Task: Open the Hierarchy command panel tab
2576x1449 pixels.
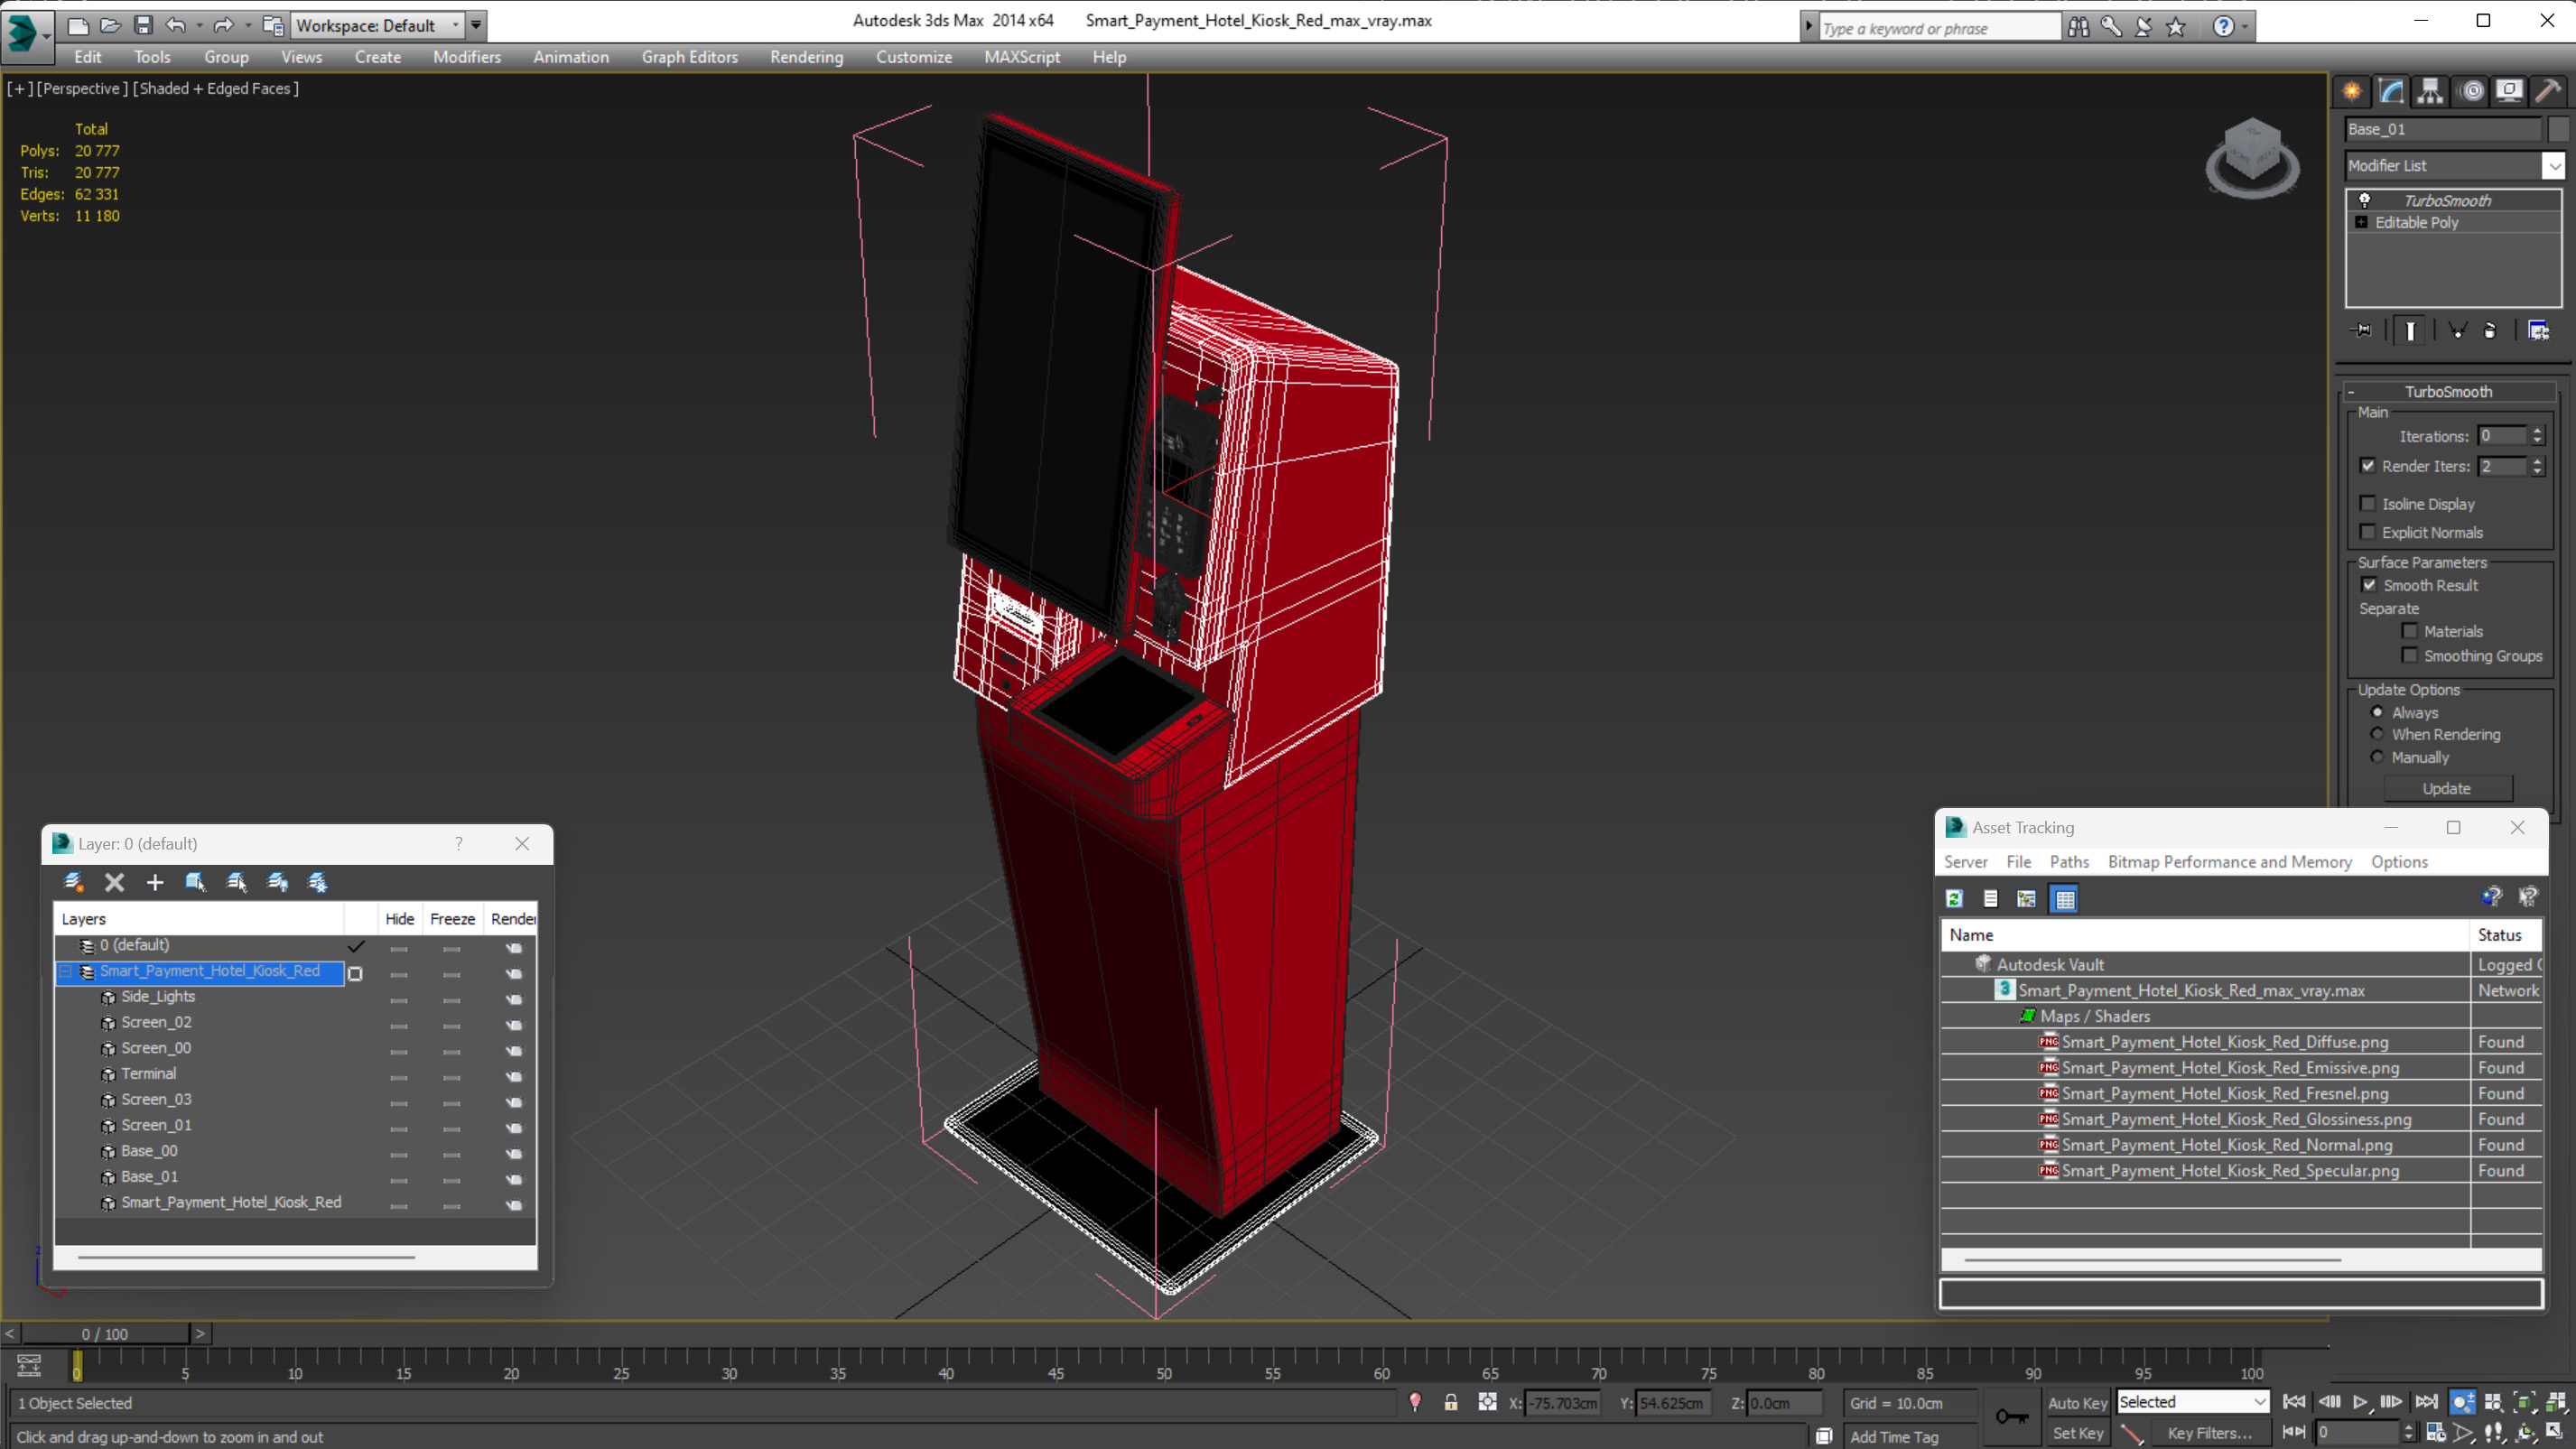Action: [2430, 91]
